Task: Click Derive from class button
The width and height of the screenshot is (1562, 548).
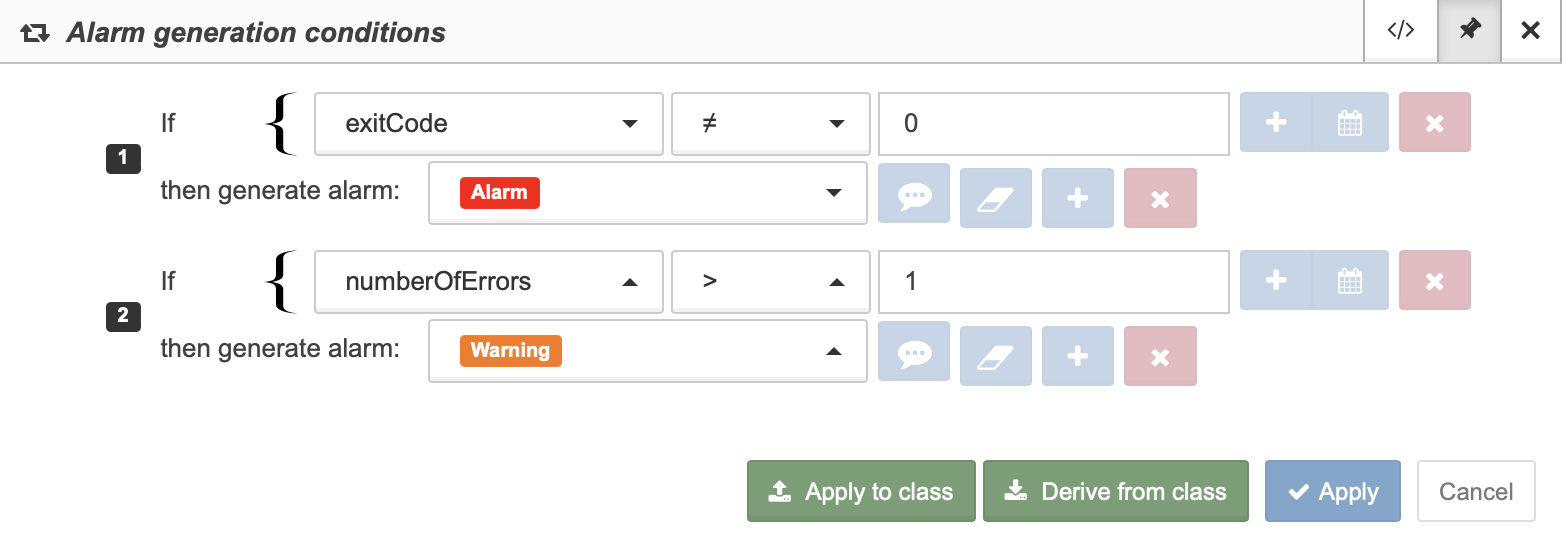Action: (x=1116, y=491)
